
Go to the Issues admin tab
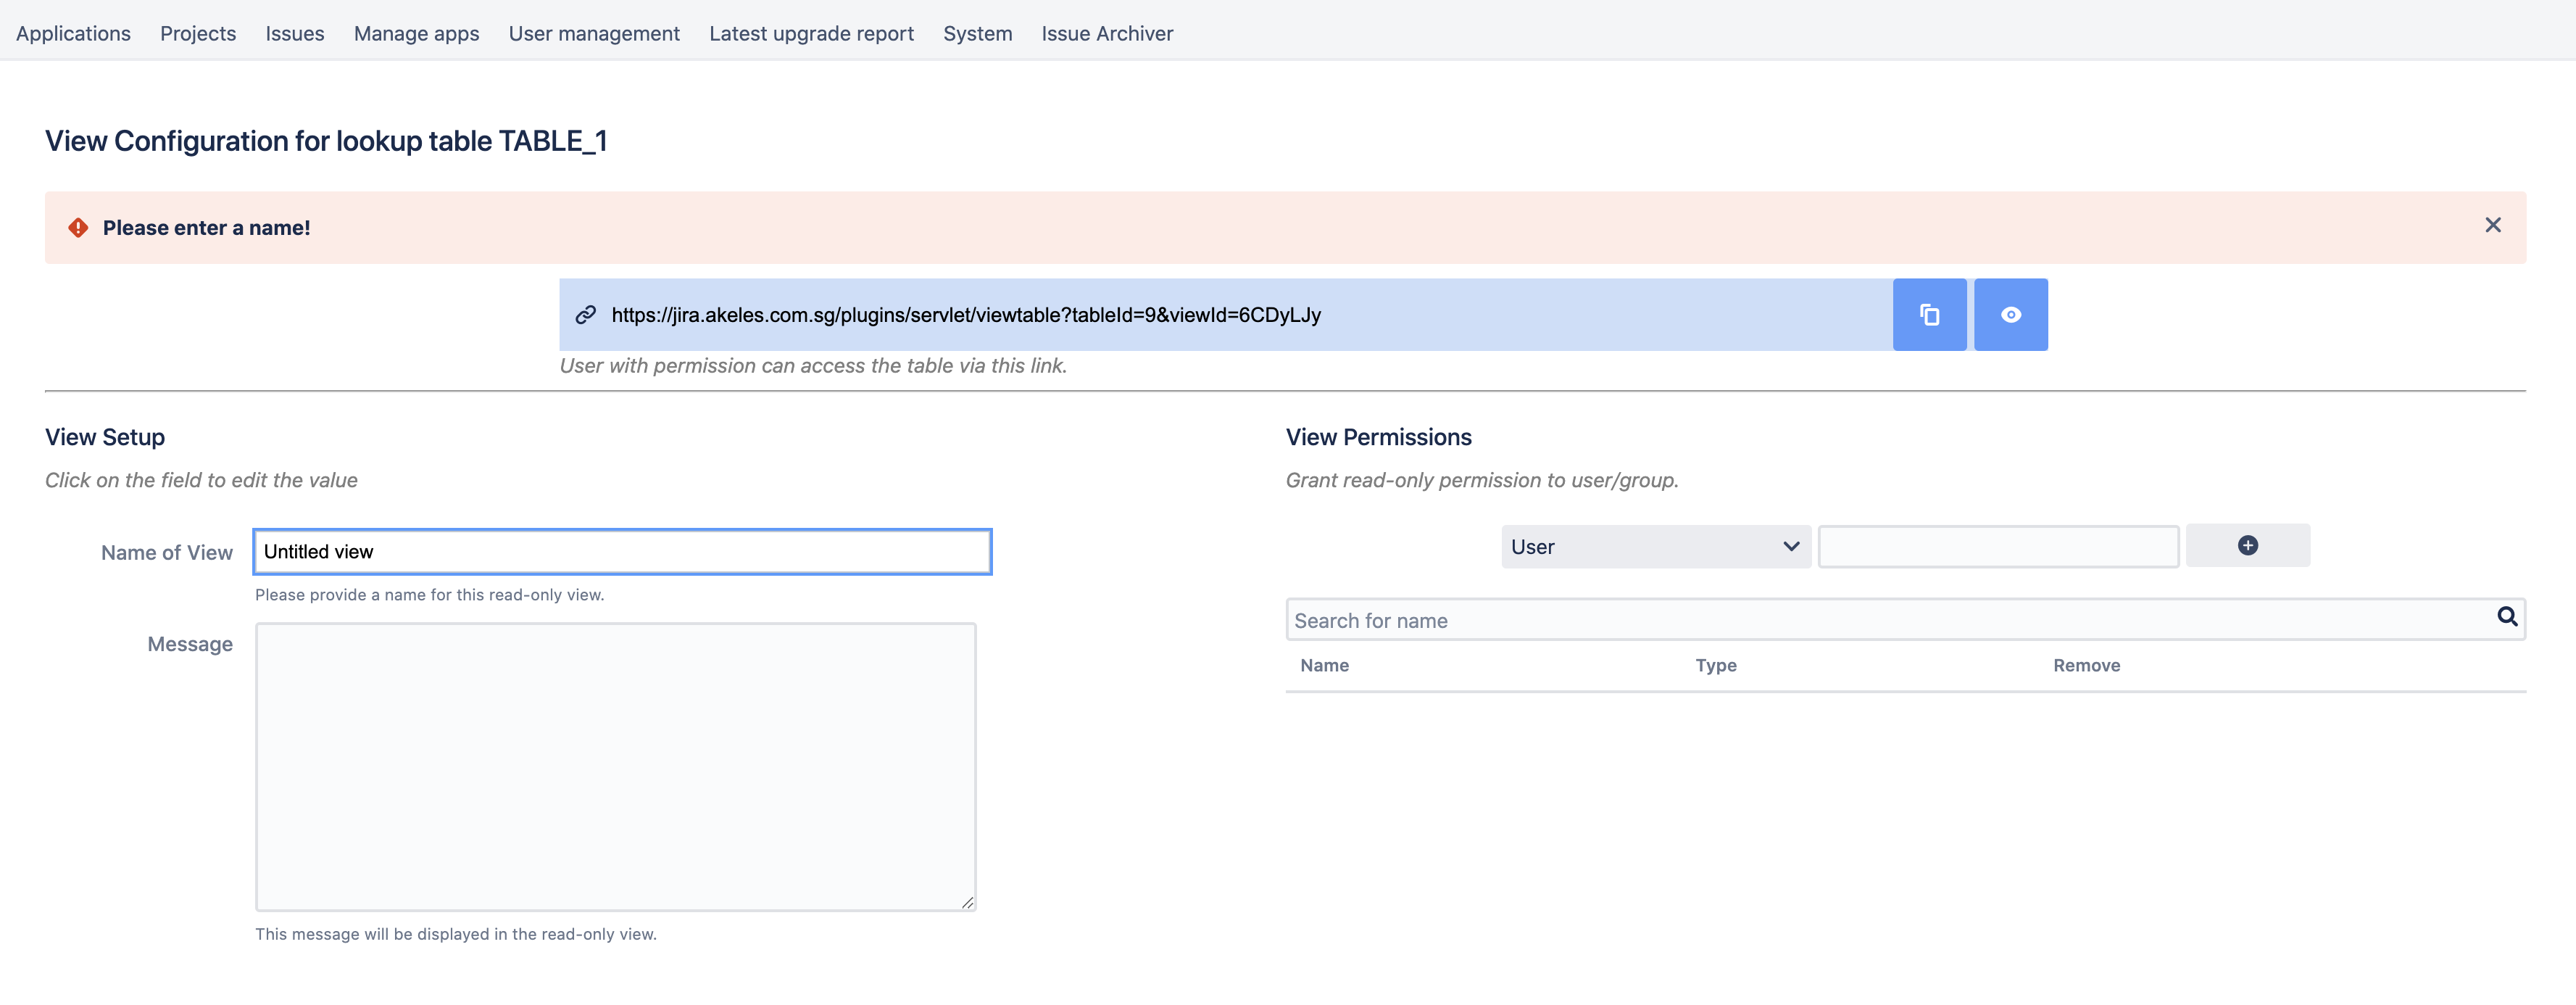[294, 34]
